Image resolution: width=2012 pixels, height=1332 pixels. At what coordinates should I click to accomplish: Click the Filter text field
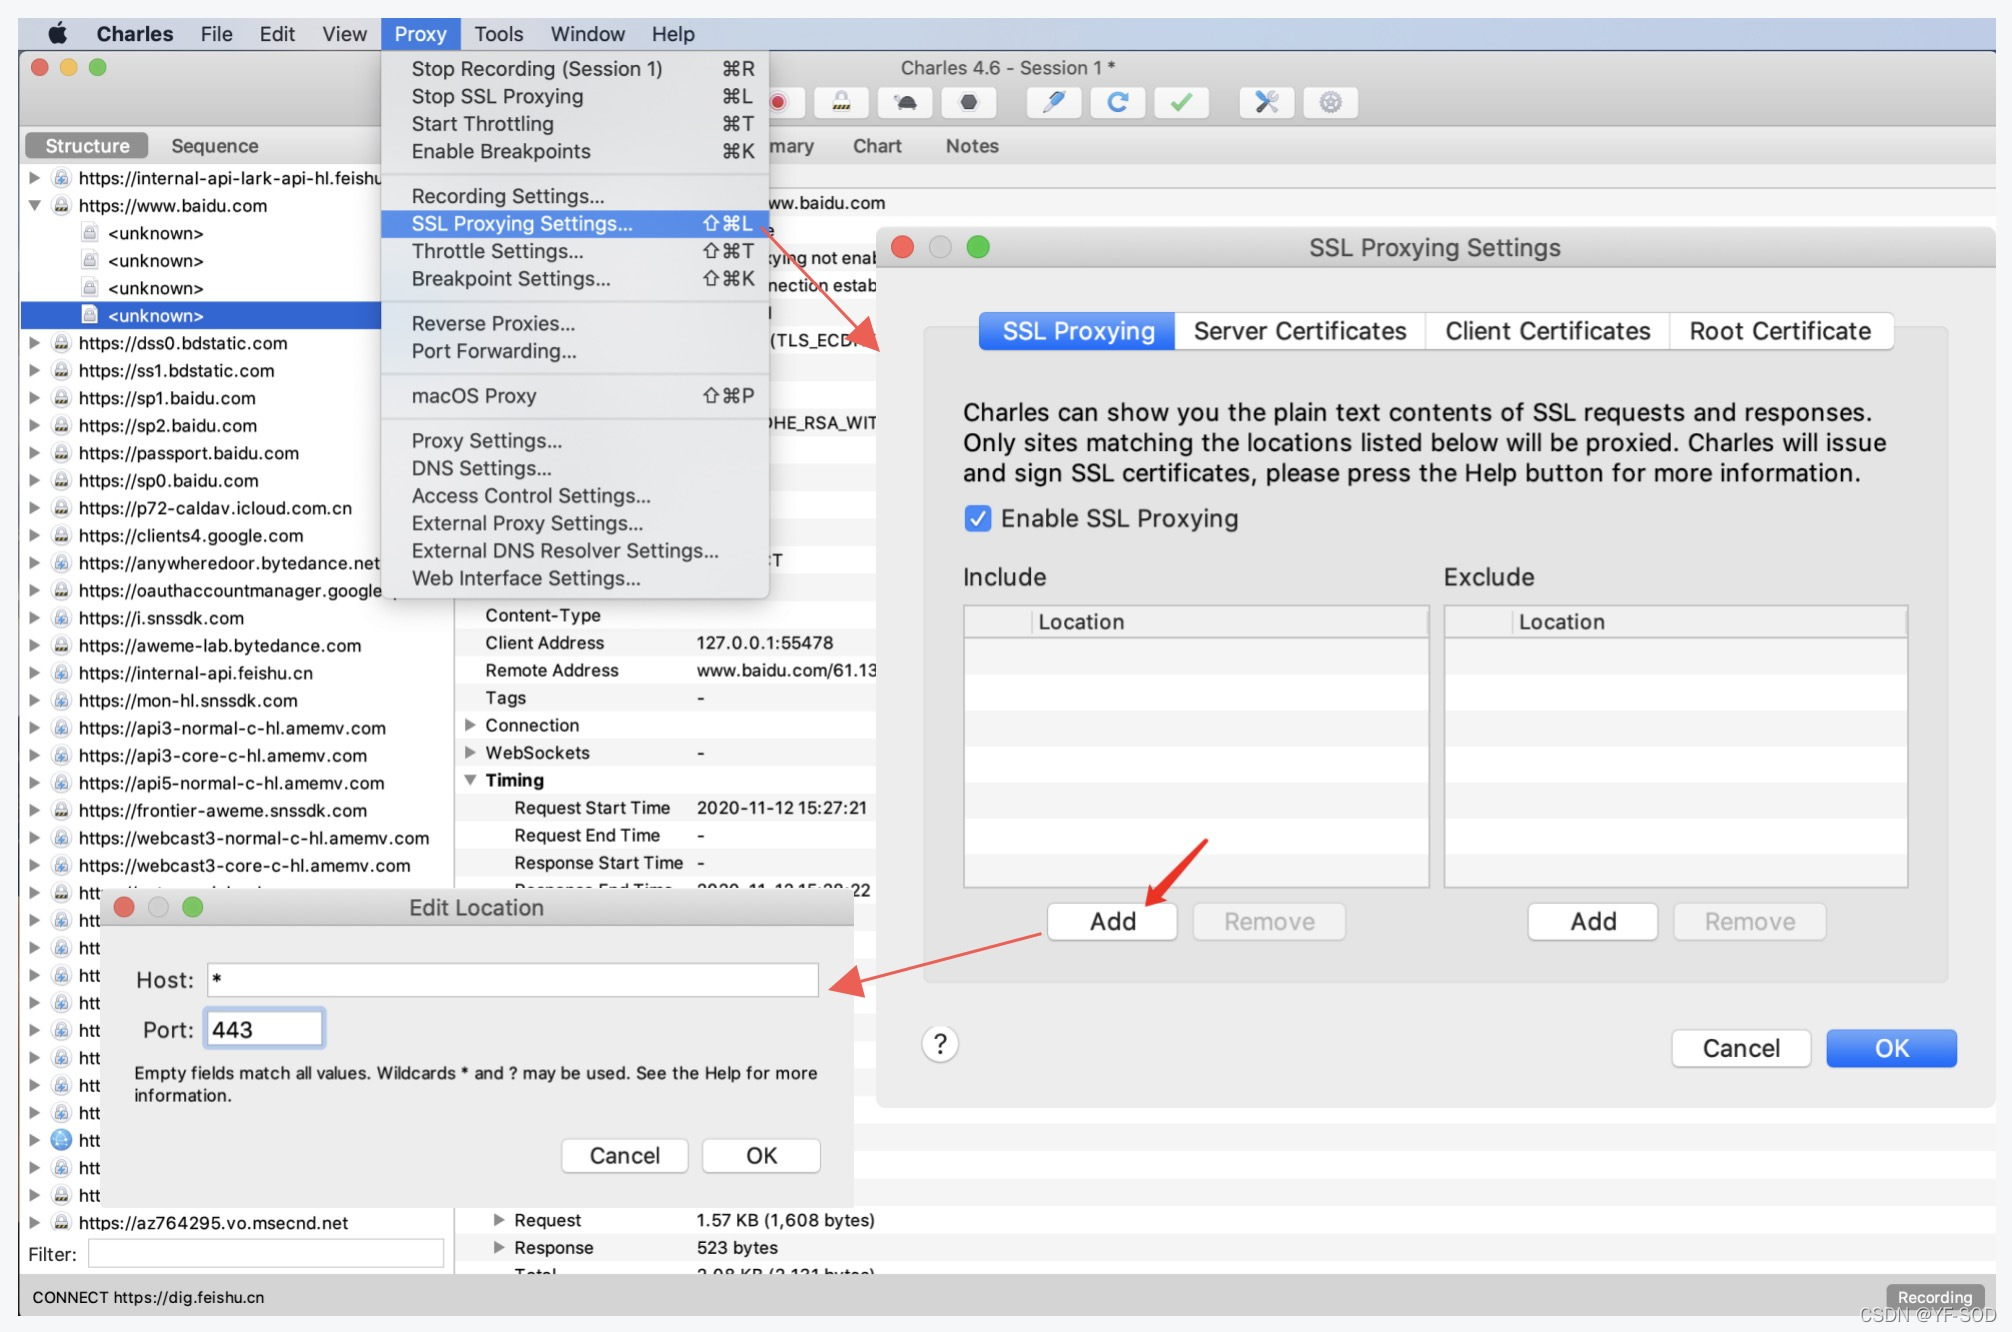(x=266, y=1254)
